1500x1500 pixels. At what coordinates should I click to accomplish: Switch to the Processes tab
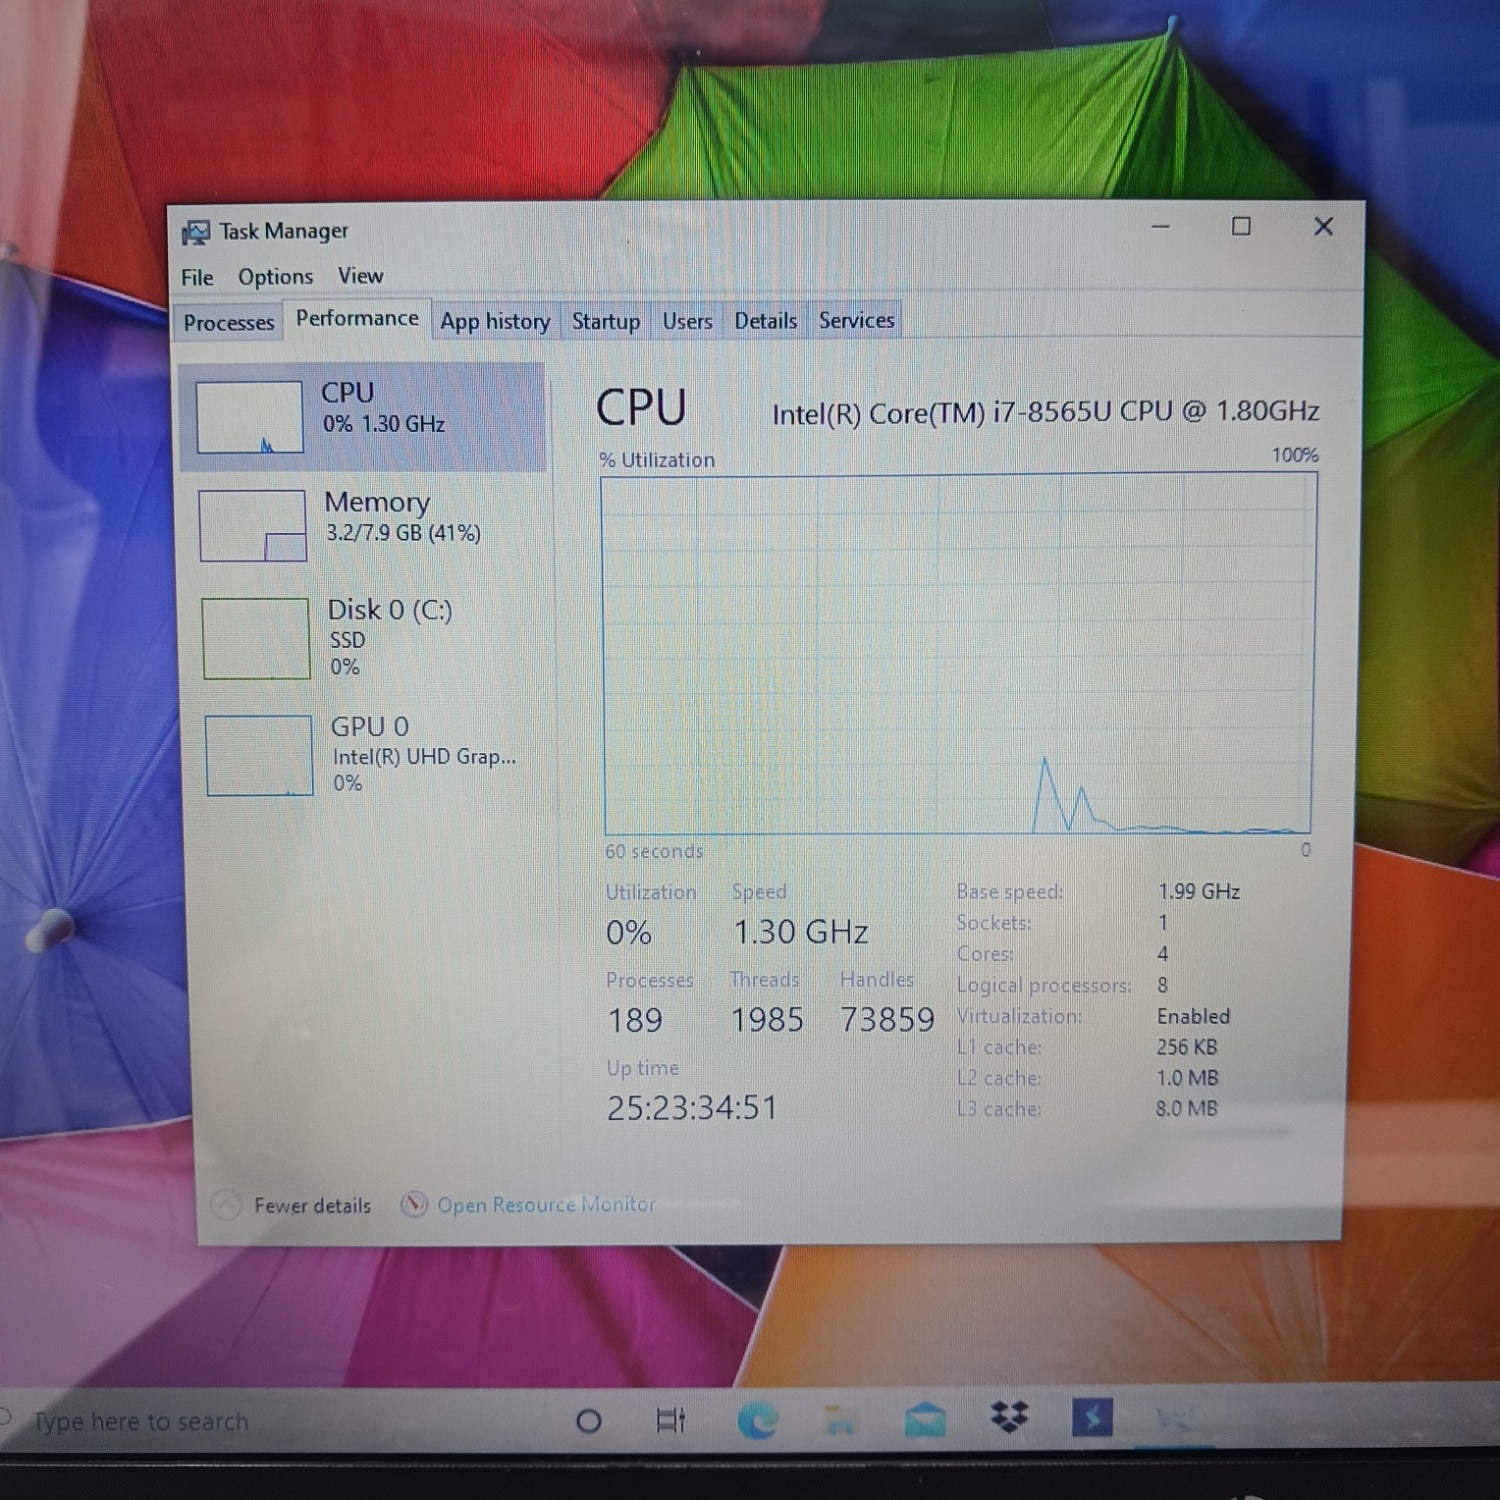click(x=228, y=323)
